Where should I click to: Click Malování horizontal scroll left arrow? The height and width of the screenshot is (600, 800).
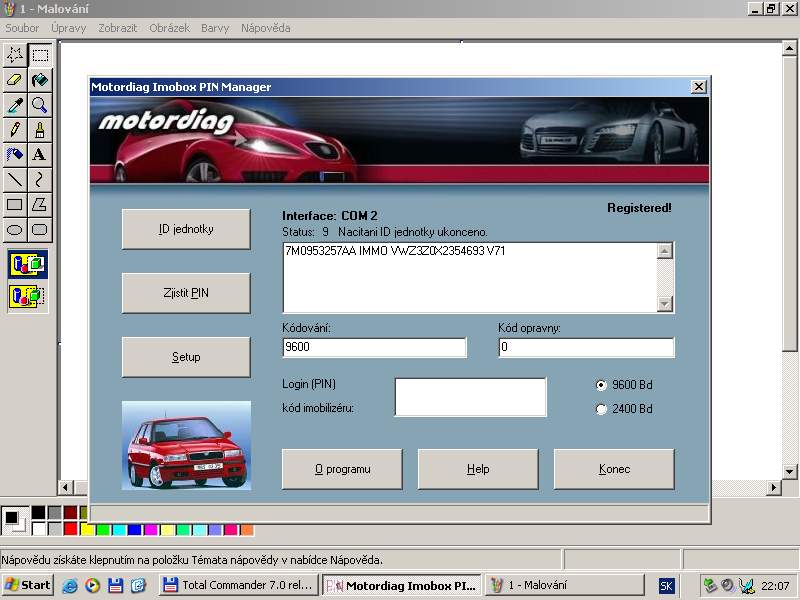point(65,487)
